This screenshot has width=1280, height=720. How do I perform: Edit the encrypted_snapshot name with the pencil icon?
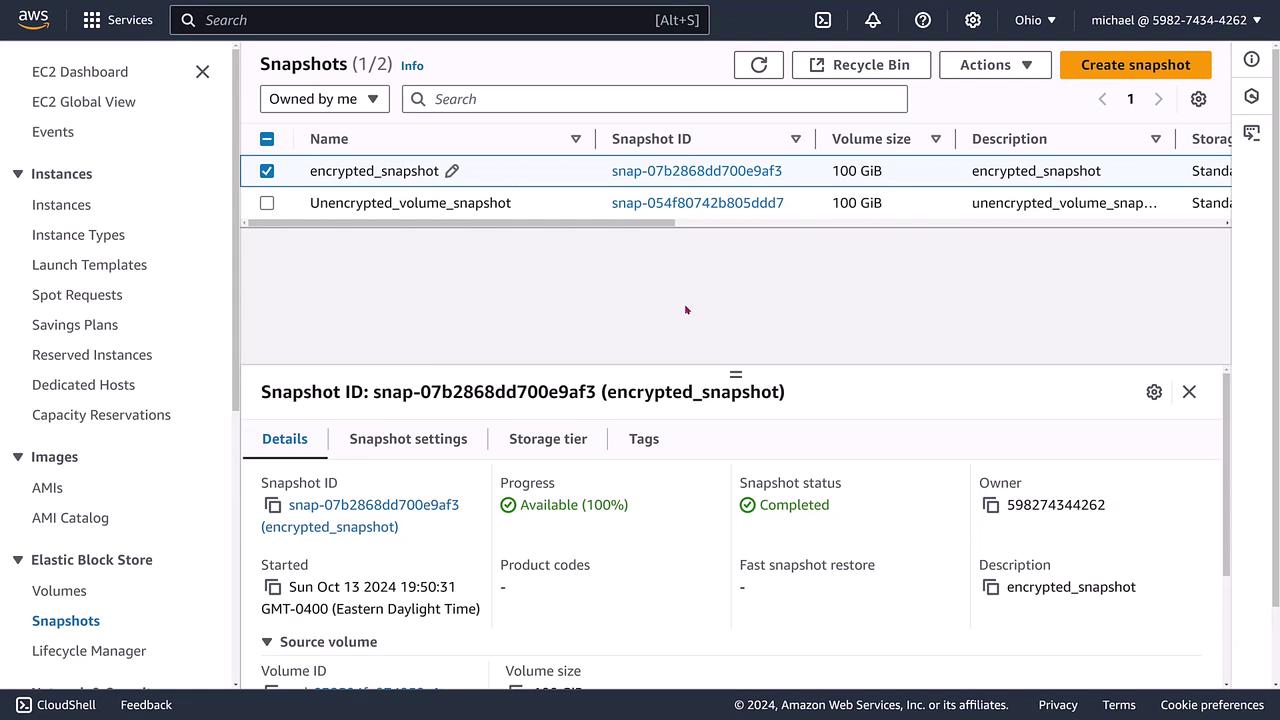click(452, 171)
